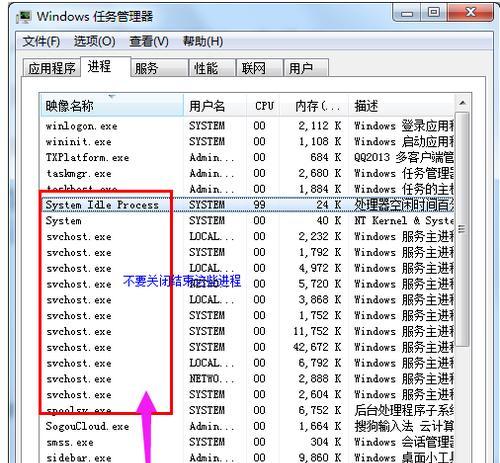The image size is (500, 463).
Task: Sort processes by 映像名称 column header
Action: point(111,106)
